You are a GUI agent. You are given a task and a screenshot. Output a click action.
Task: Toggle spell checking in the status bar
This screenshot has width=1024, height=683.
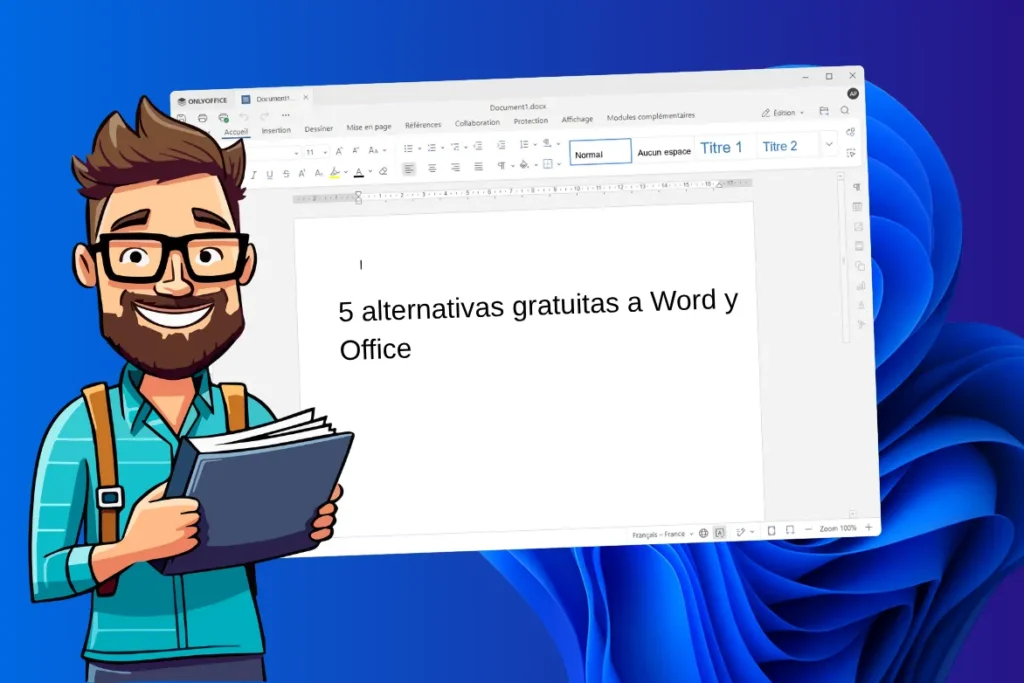[720, 532]
